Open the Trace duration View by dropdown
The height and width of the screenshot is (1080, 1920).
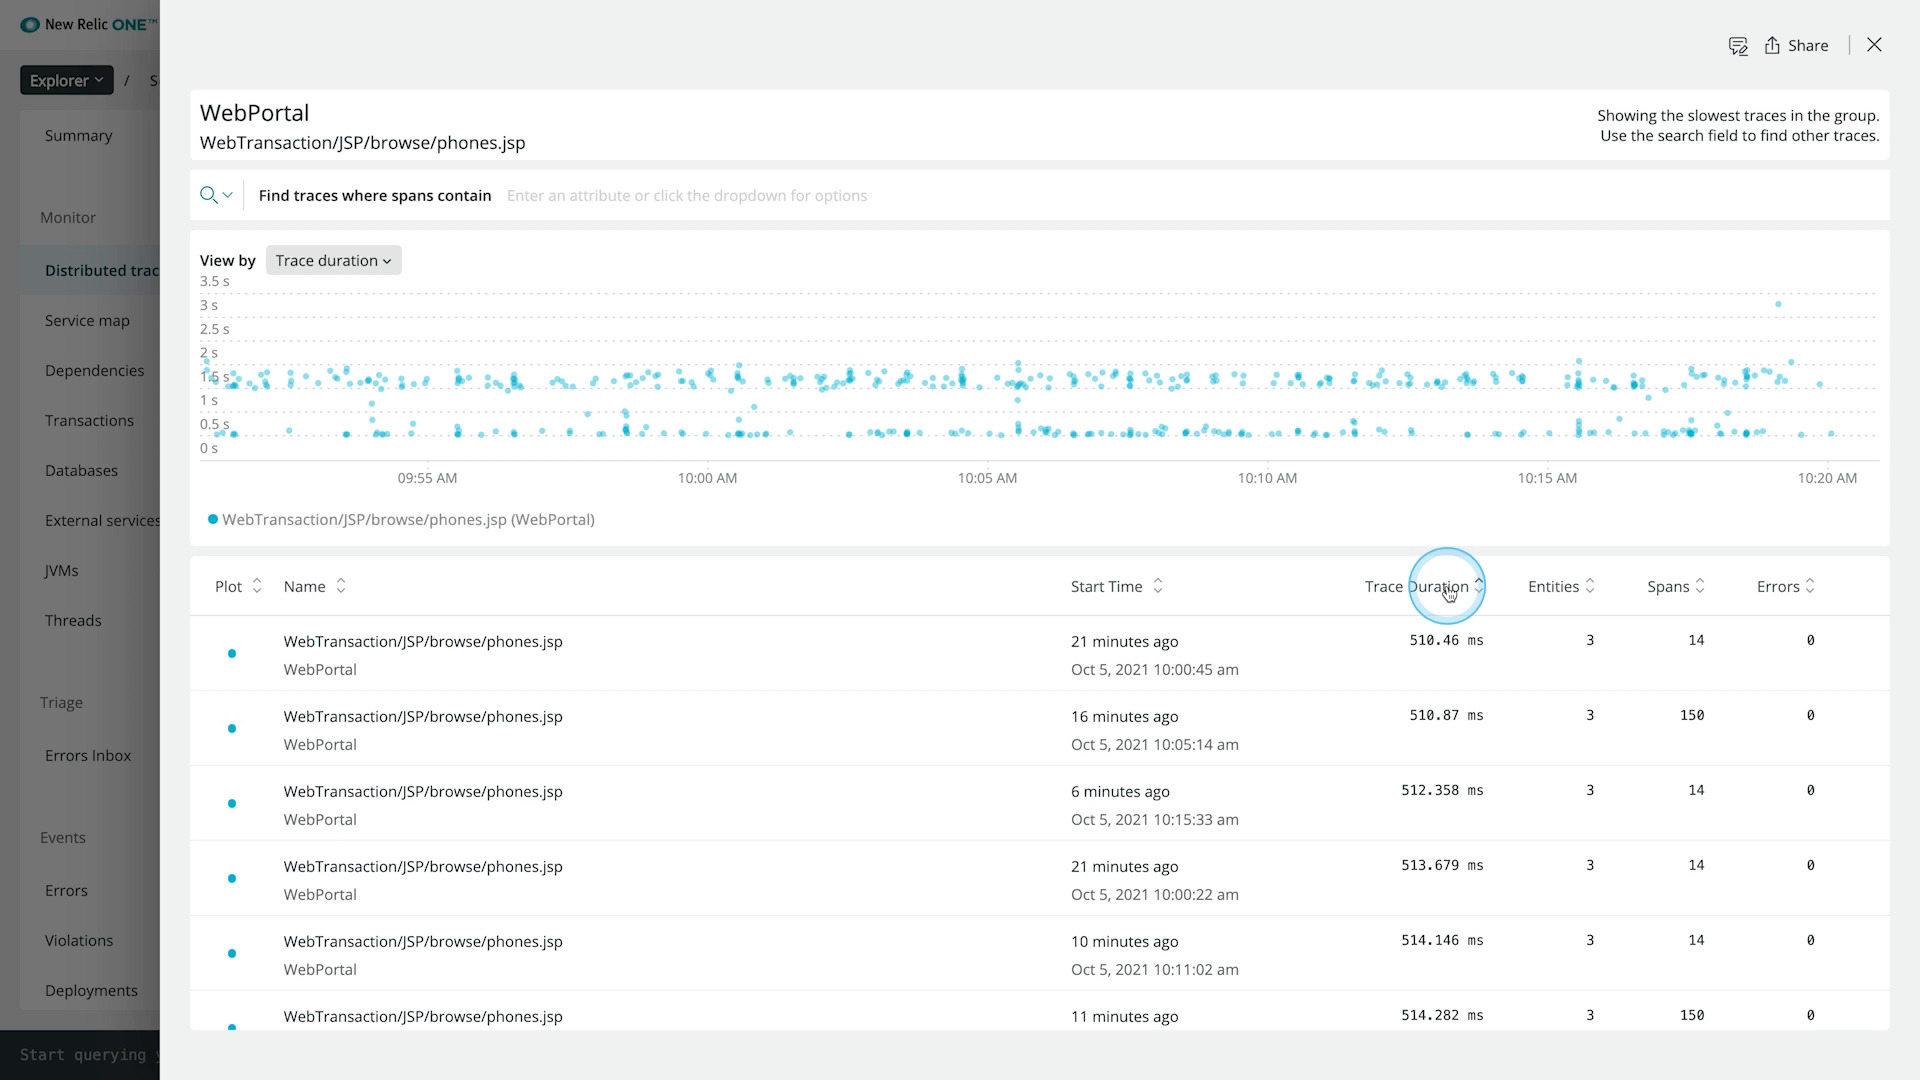[x=333, y=260]
